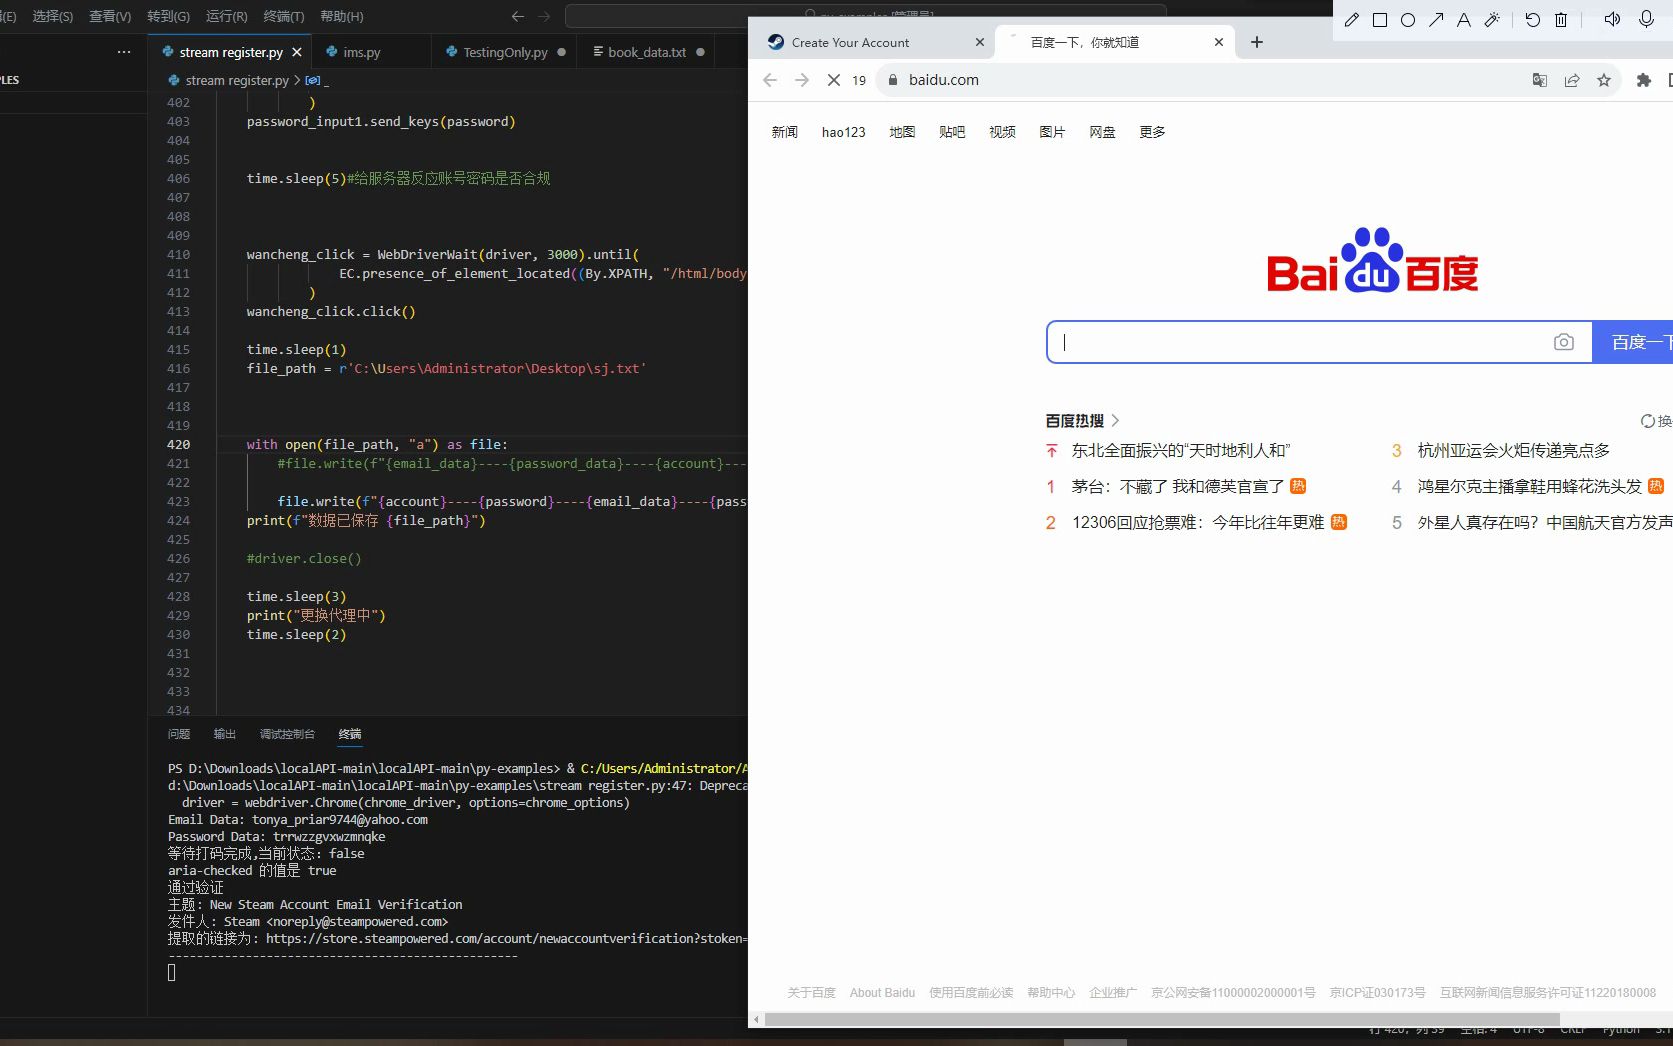The width and height of the screenshot is (1673, 1046).
Task: Open the 帮助(H) menu
Action: (342, 16)
